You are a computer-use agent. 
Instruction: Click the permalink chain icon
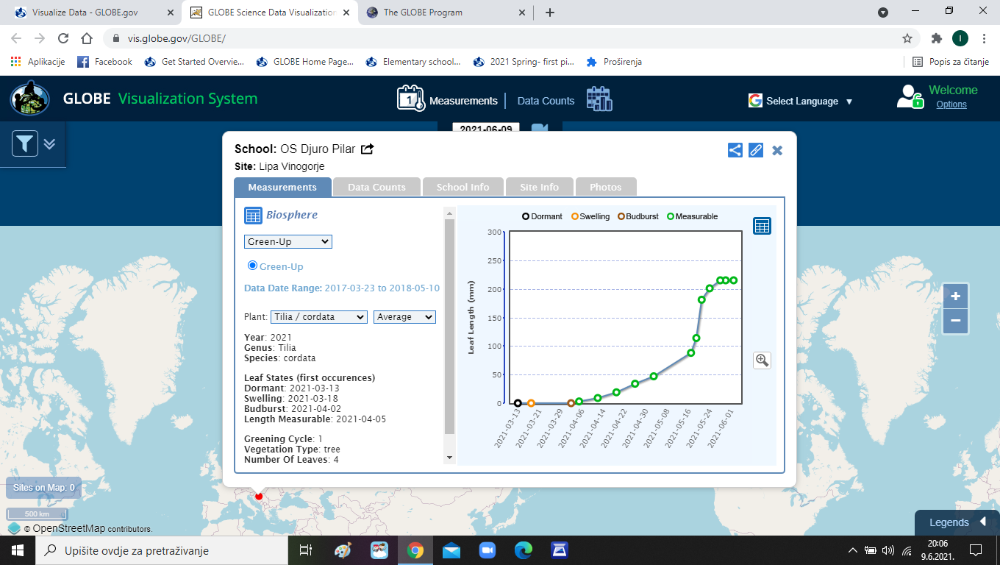coord(756,150)
